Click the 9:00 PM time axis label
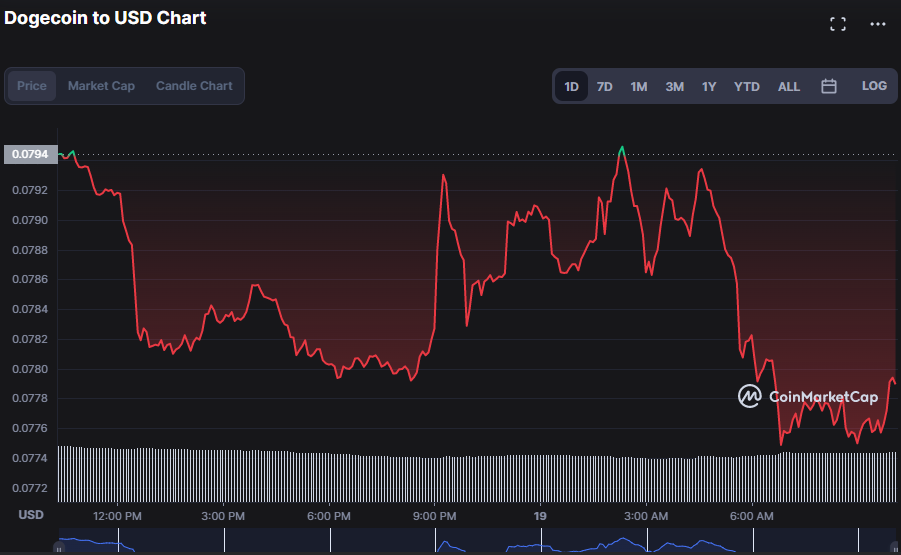This screenshot has height=555, width=901. coord(434,516)
